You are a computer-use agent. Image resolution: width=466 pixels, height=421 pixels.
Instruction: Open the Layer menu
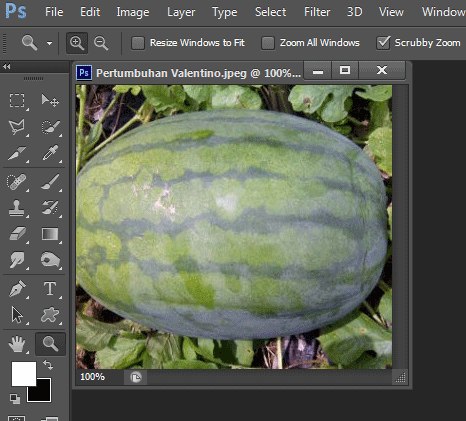181,12
